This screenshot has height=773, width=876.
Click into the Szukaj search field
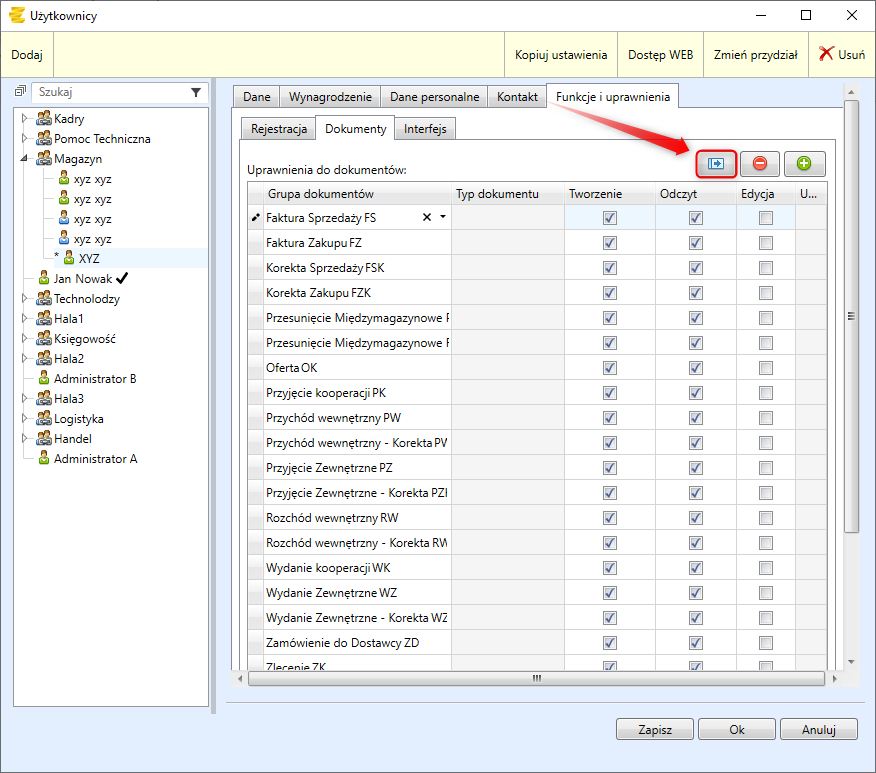click(x=110, y=92)
